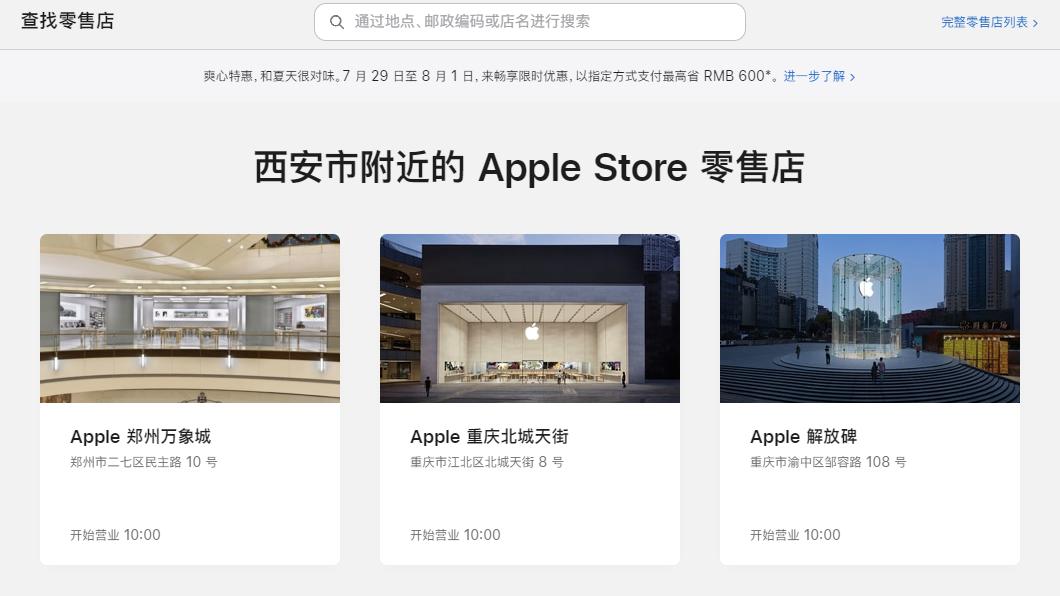Click the magnifying glass search icon
The image size is (1060, 596).
[x=337, y=22]
